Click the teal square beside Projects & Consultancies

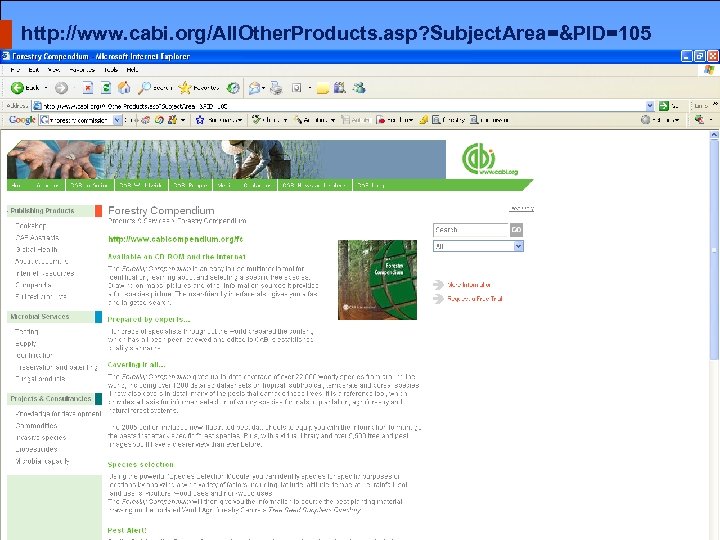pos(98,399)
